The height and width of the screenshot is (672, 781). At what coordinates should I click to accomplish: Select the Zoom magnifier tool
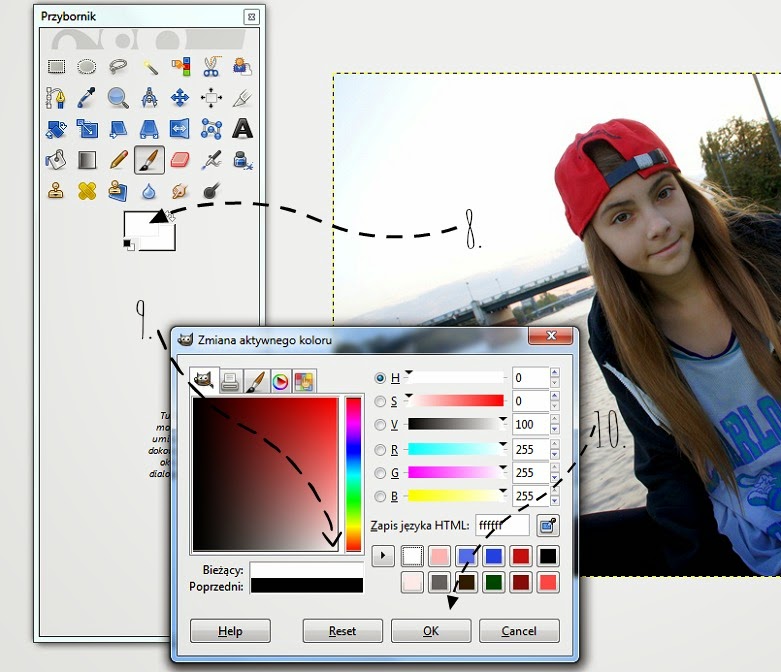pos(118,98)
